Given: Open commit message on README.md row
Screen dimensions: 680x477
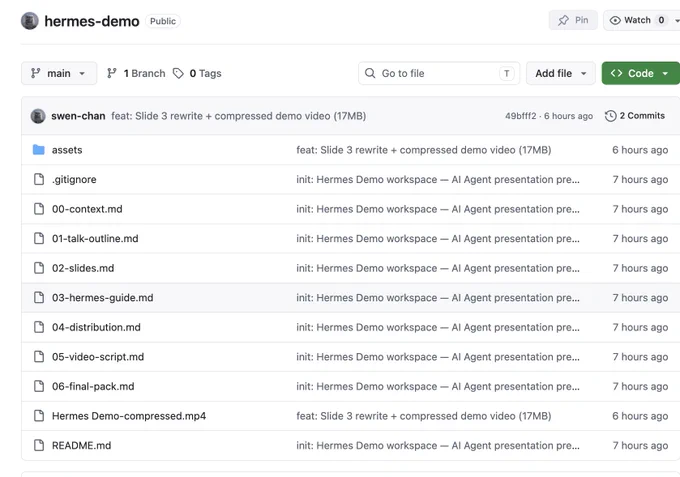Looking at the screenshot, I should click(x=438, y=445).
